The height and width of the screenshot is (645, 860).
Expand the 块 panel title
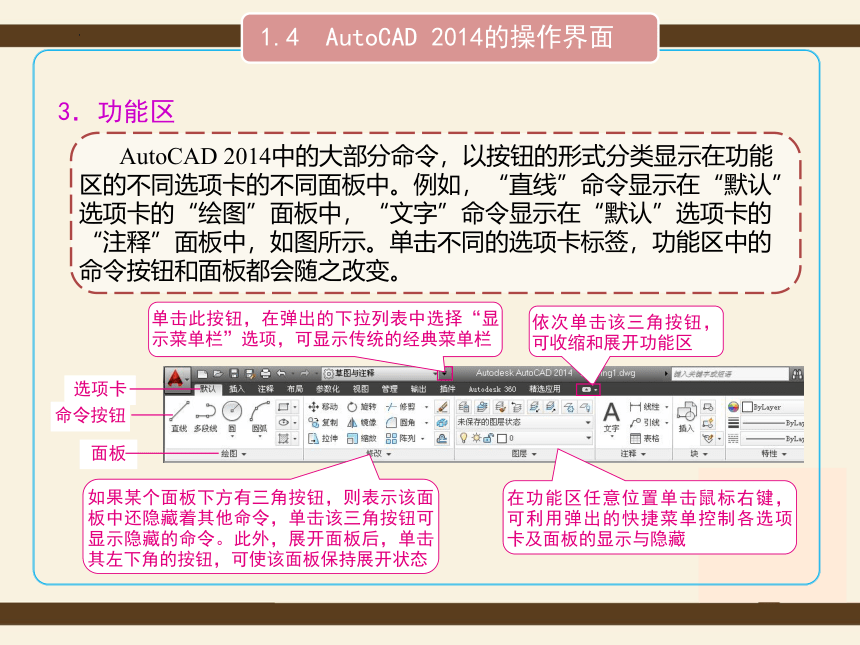pyautogui.click(x=699, y=454)
